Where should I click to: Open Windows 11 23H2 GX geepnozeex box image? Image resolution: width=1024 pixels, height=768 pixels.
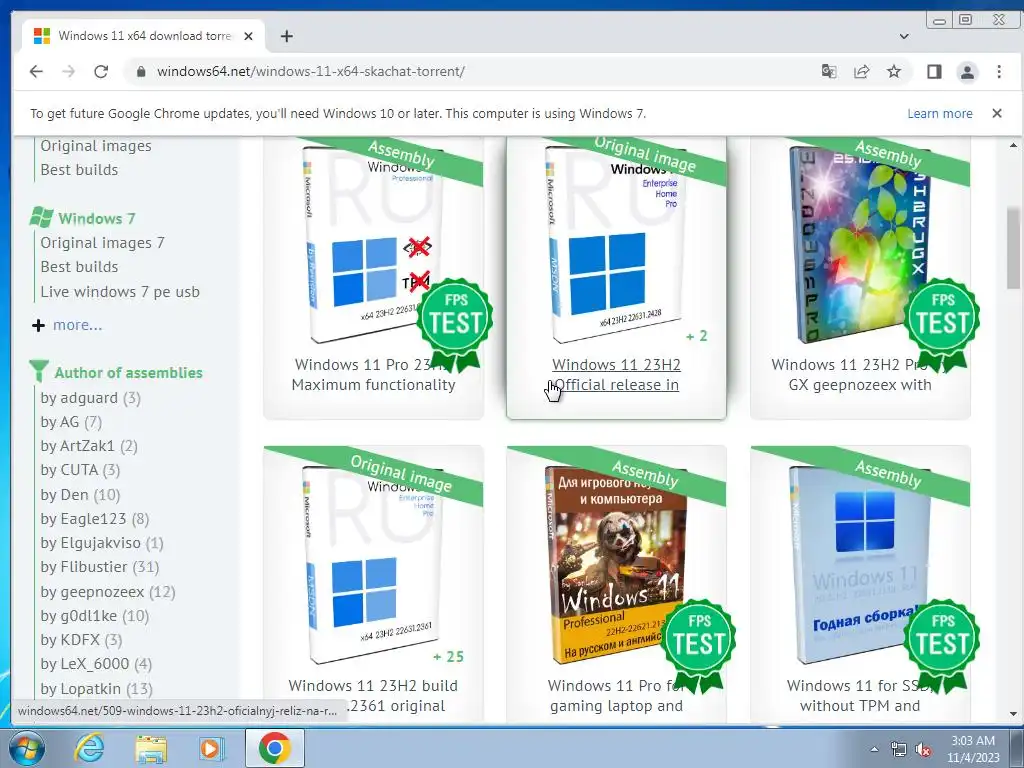pyautogui.click(x=859, y=245)
